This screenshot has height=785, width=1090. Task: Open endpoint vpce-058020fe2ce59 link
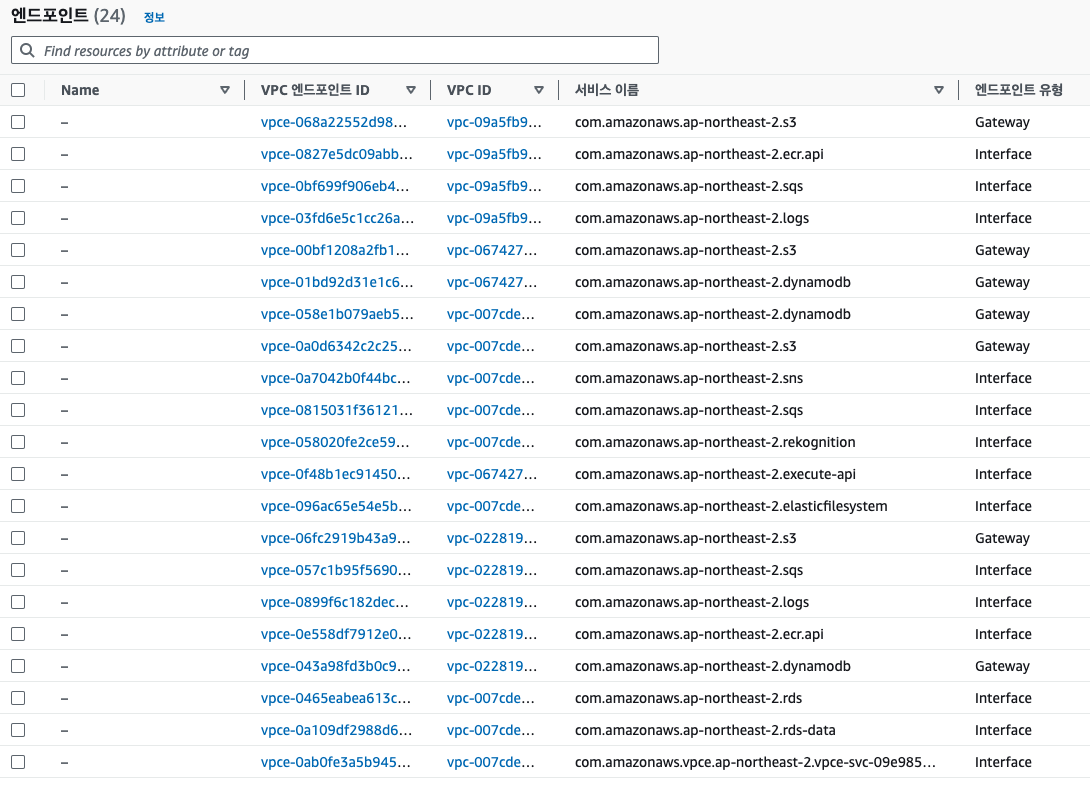pyautogui.click(x=334, y=442)
